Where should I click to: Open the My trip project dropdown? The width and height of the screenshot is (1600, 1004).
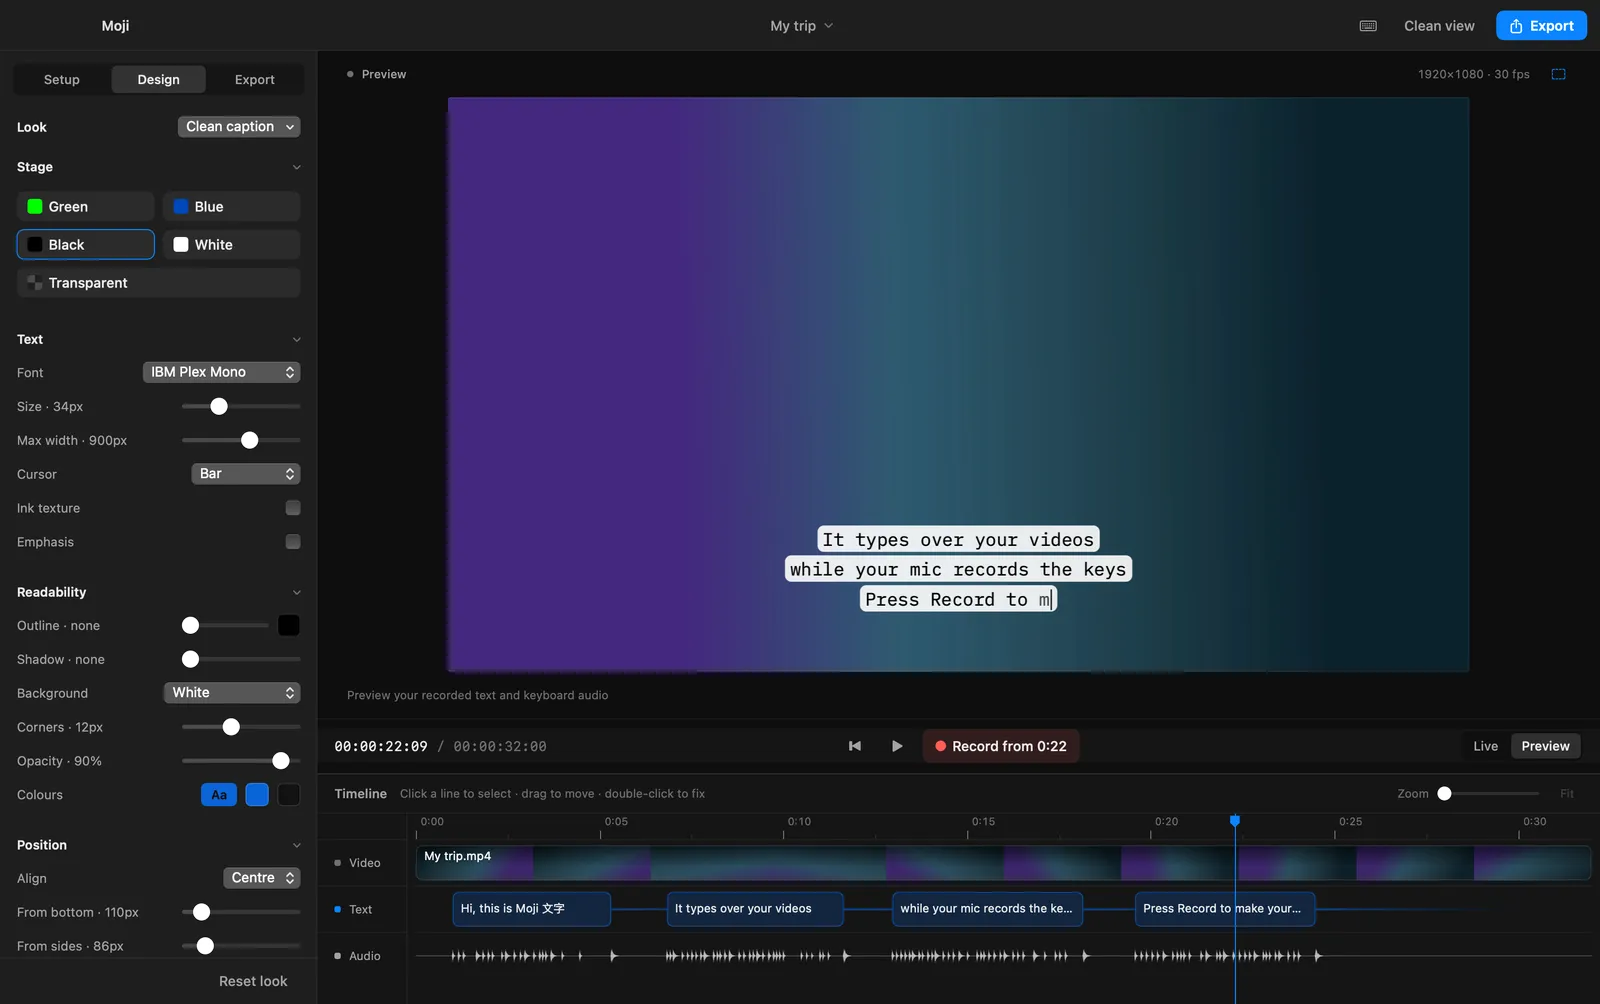point(801,26)
